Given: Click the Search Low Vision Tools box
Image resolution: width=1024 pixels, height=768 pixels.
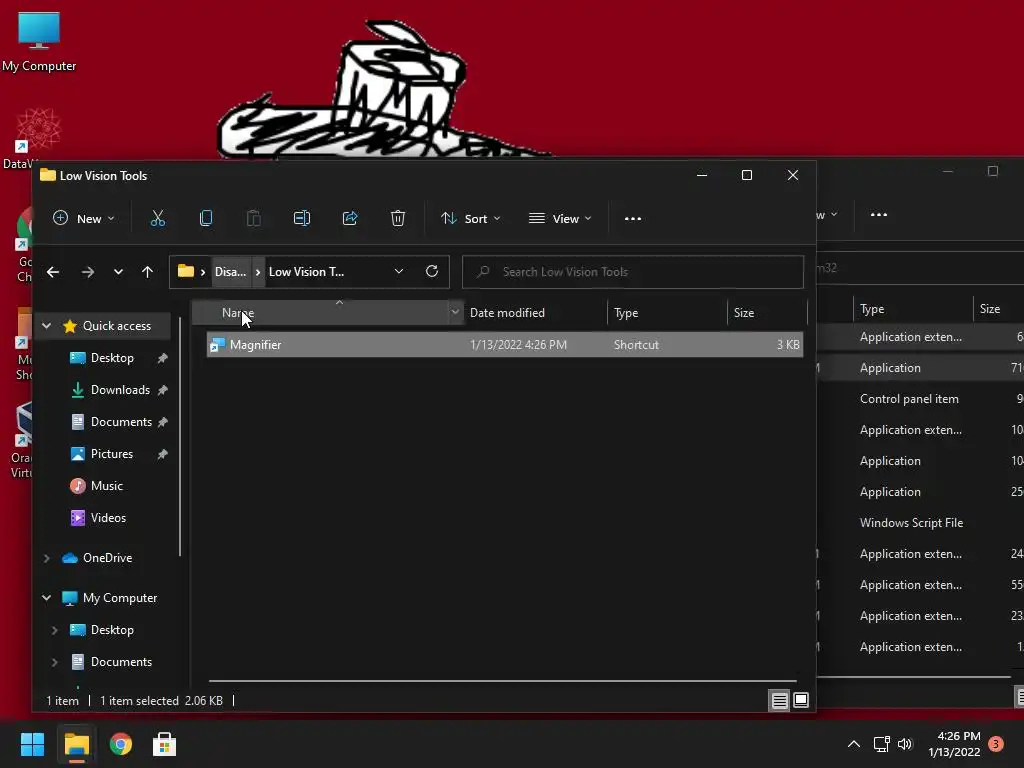Looking at the screenshot, I should pos(633,272).
